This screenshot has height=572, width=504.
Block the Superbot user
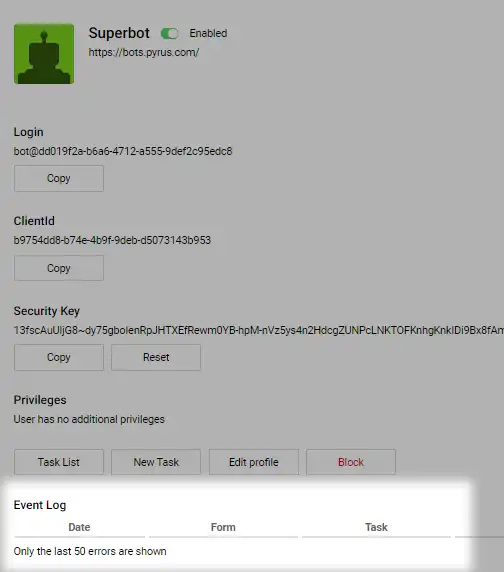(x=350, y=462)
